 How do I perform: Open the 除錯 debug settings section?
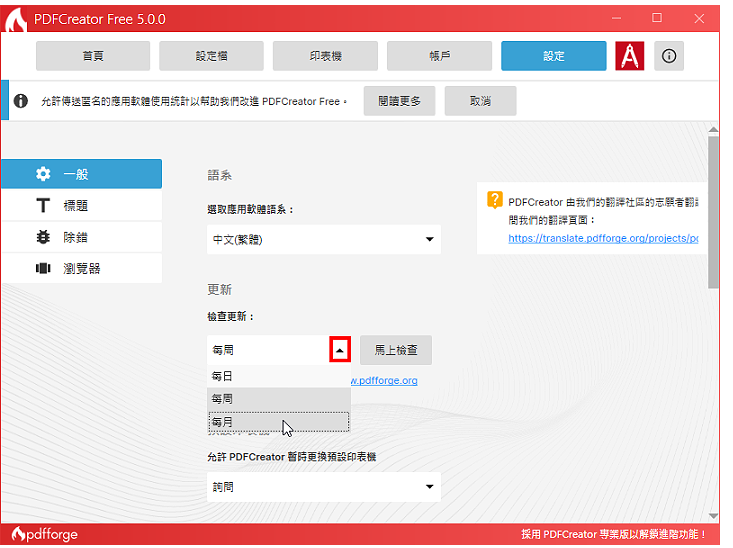pos(81,237)
